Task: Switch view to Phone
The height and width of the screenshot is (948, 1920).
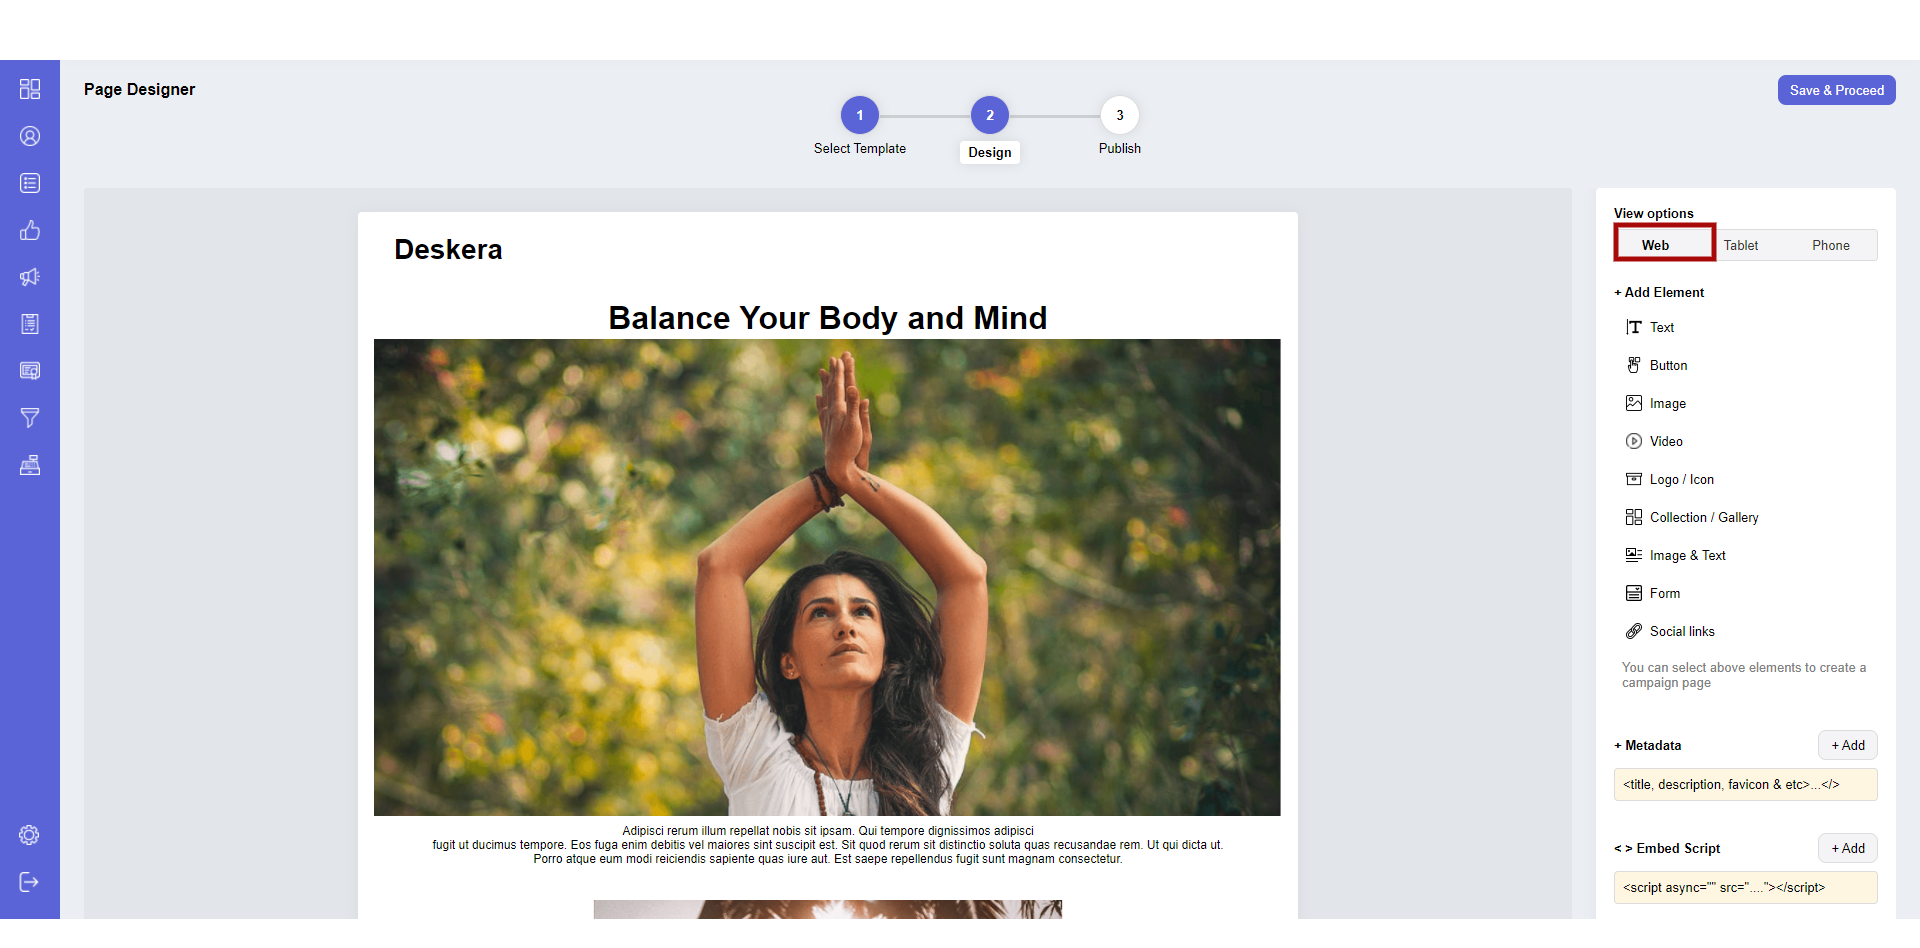Action: 1831,245
